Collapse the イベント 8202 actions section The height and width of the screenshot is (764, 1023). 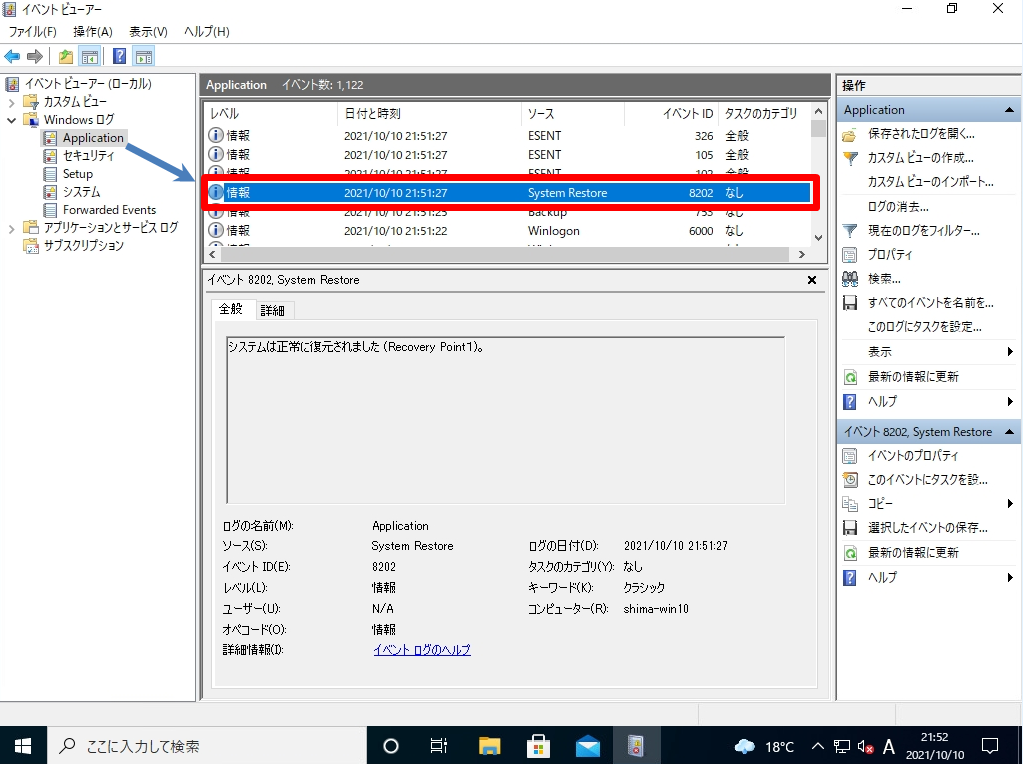click(1009, 432)
